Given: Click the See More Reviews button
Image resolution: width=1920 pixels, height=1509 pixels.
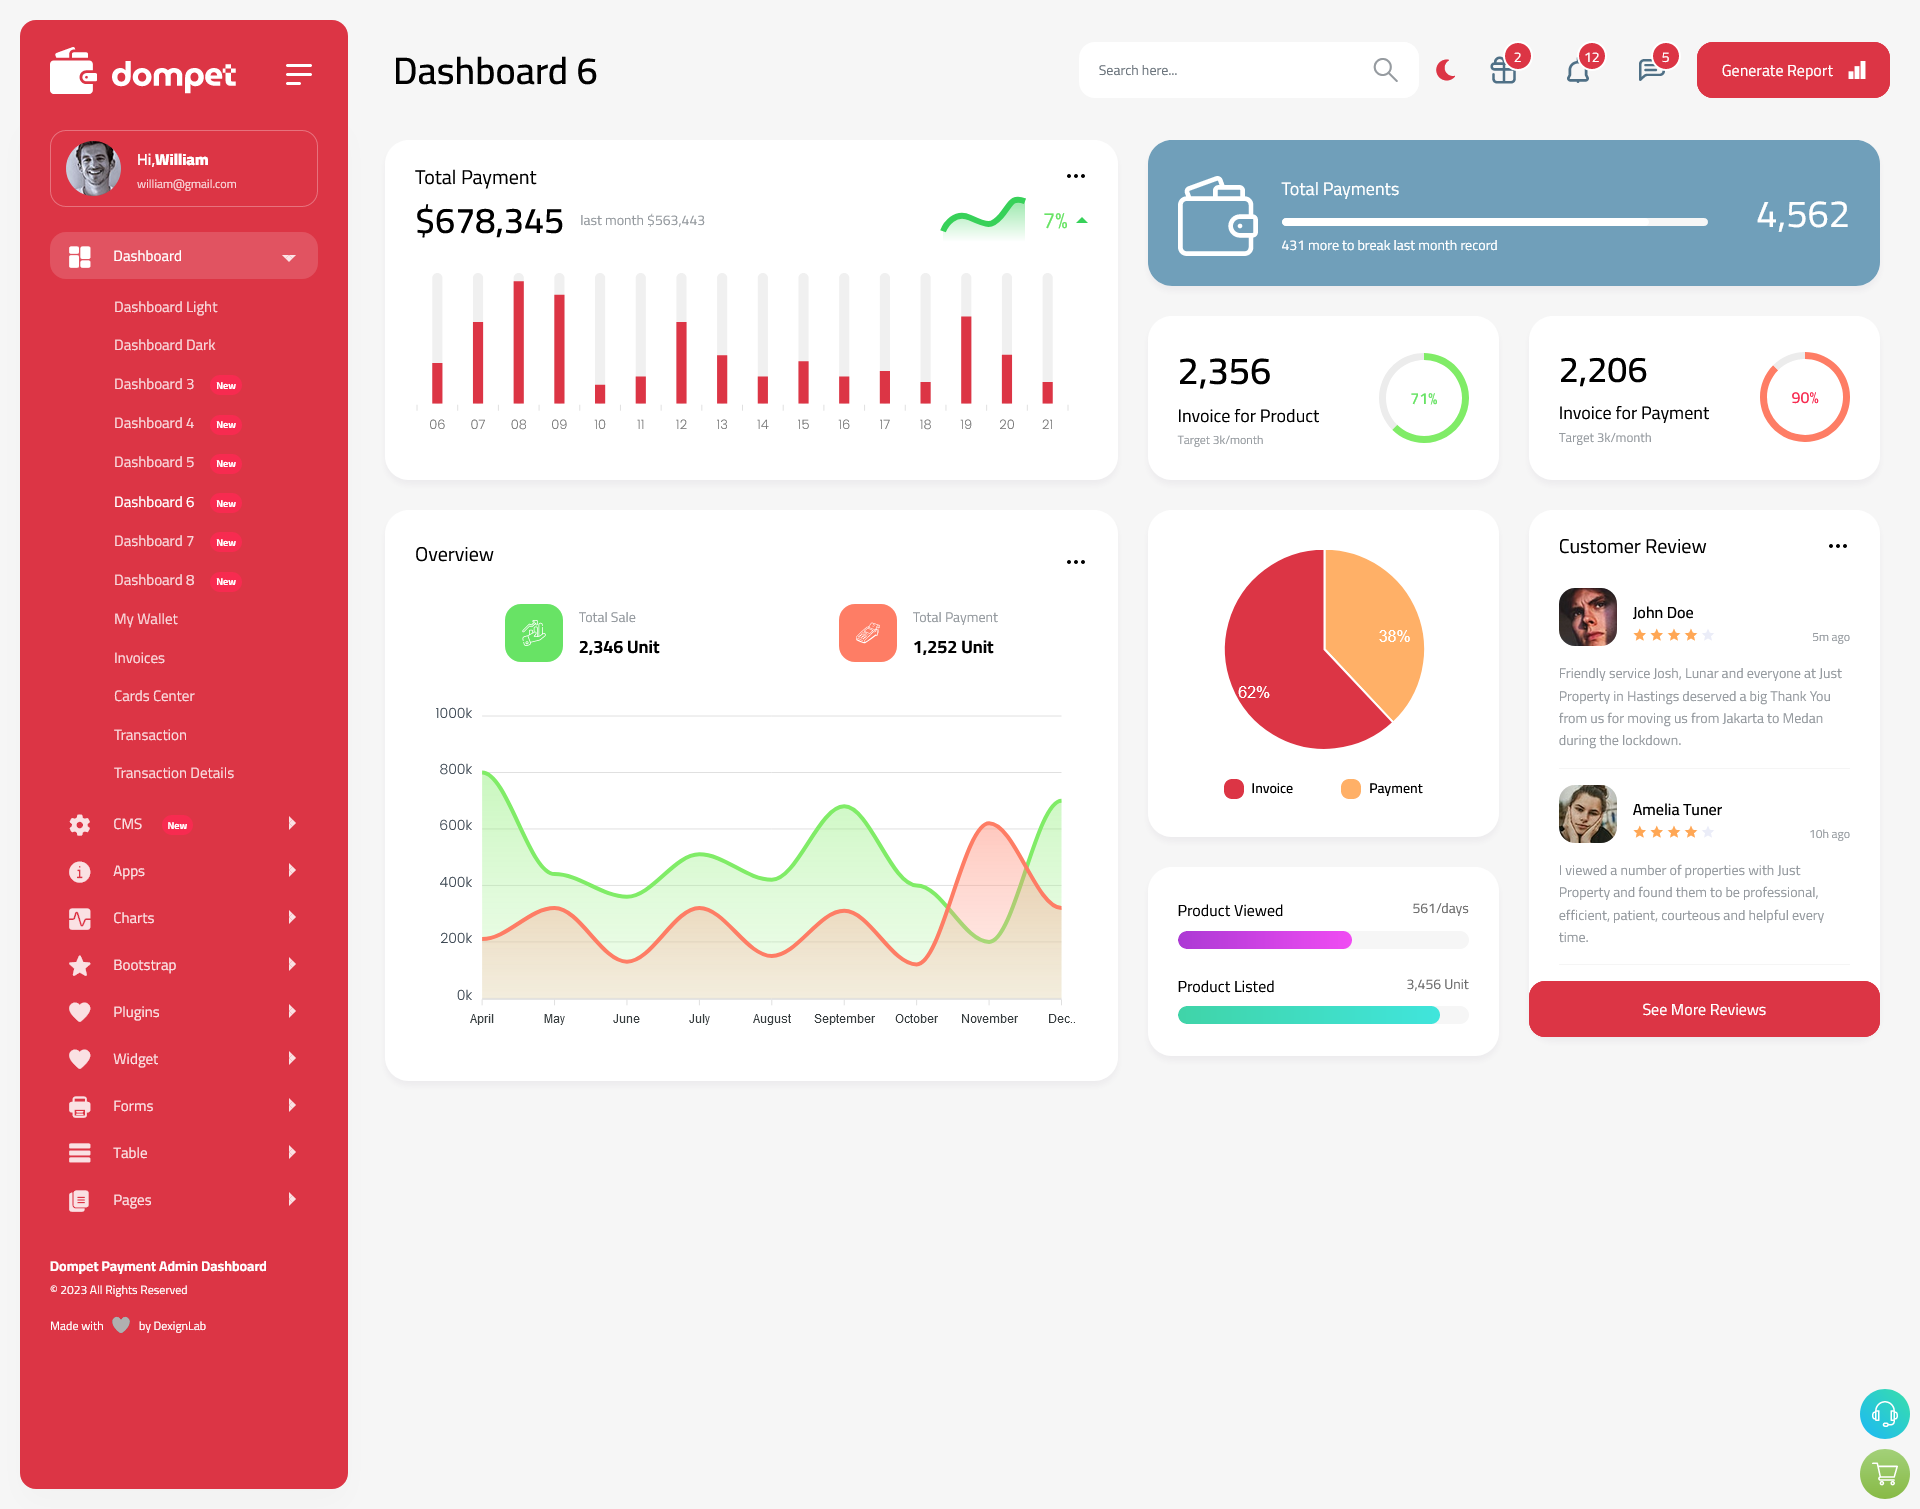Looking at the screenshot, I should pos(1703,1009).
